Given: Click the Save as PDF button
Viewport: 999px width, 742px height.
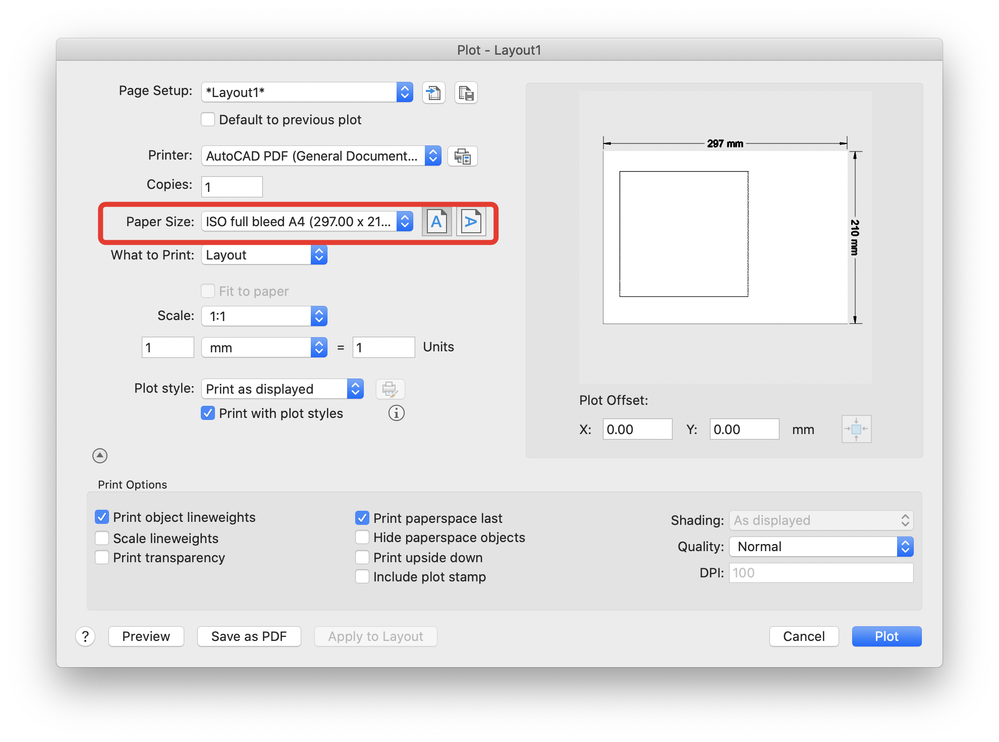Looking at the screenshot, I should (249, 636).
